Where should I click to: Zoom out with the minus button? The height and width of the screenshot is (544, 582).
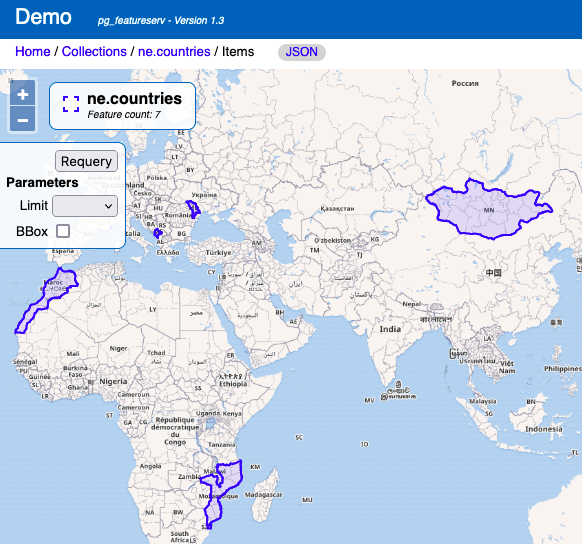[x=23, y=119]
